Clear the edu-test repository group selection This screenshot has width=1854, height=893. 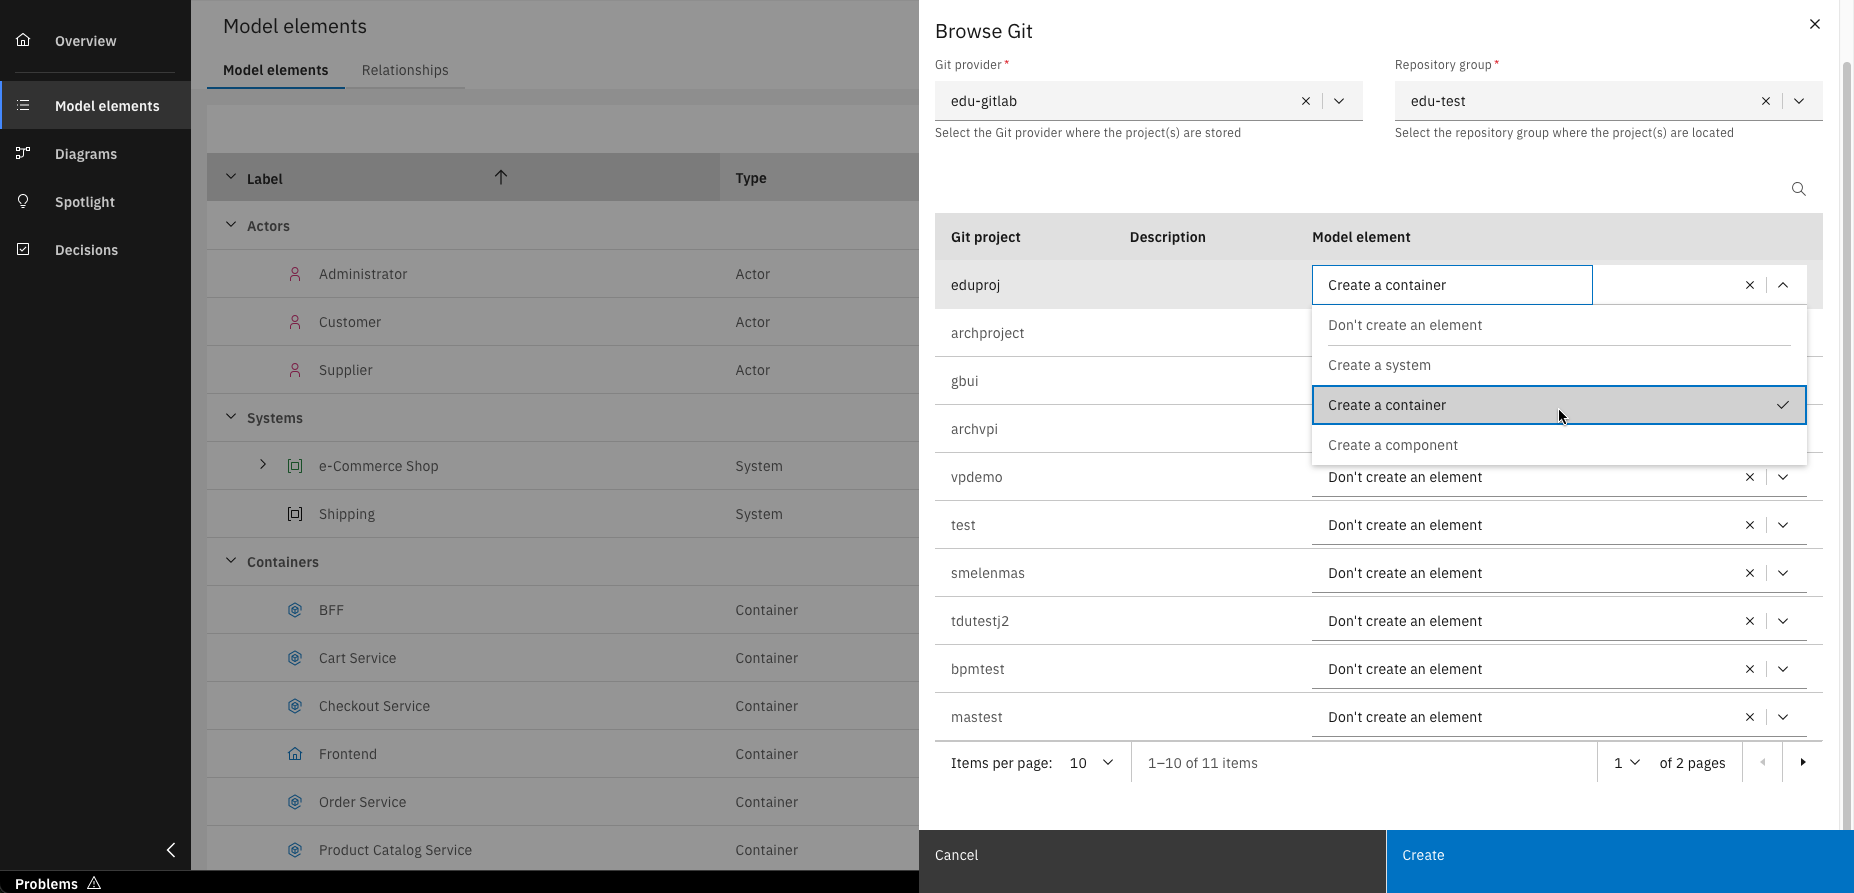tap(1765, 101)
